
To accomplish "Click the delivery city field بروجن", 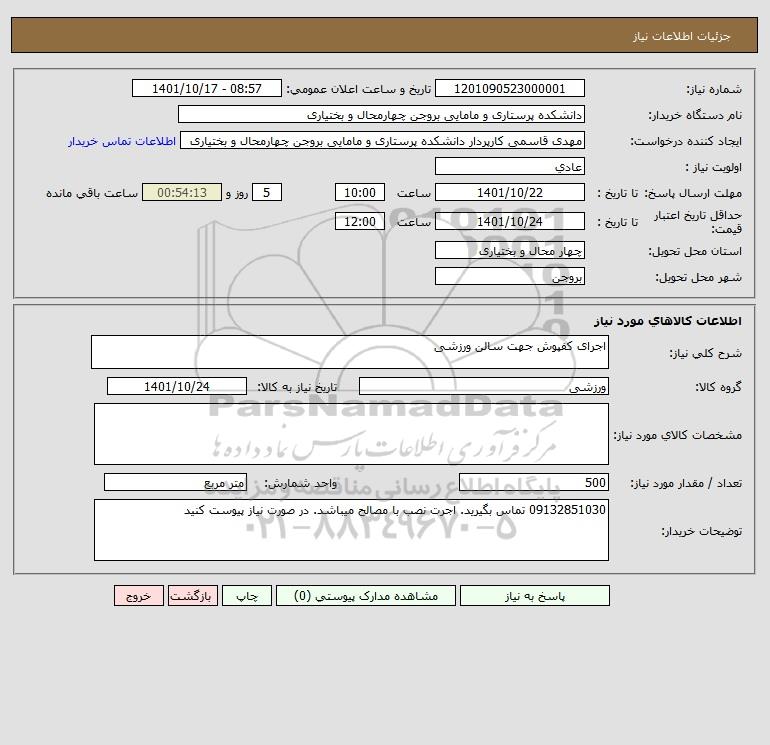I will click(510, 276).
